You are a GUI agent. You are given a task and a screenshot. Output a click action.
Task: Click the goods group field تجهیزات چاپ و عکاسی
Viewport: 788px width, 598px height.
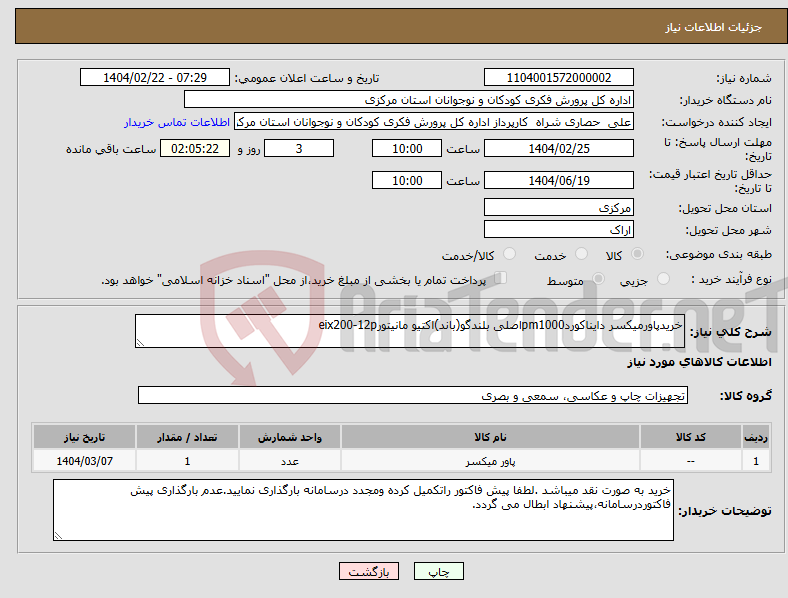[413, 395]
